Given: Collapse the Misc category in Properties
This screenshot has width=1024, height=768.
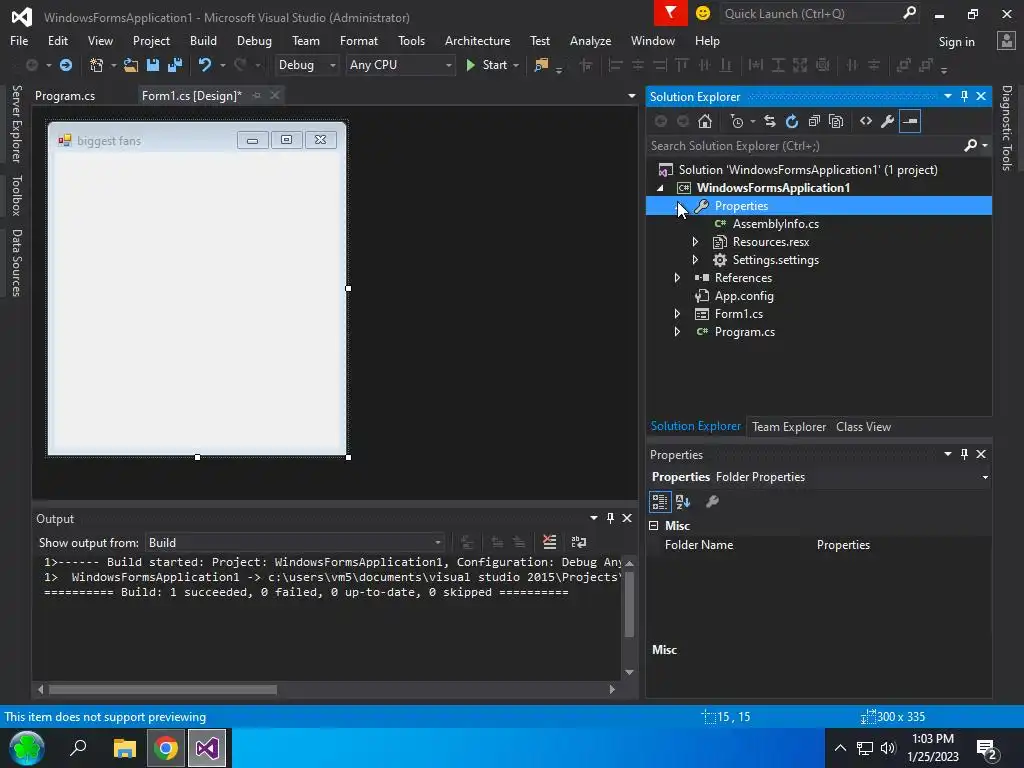Looking at the screenshot, I should pos(654,525).
